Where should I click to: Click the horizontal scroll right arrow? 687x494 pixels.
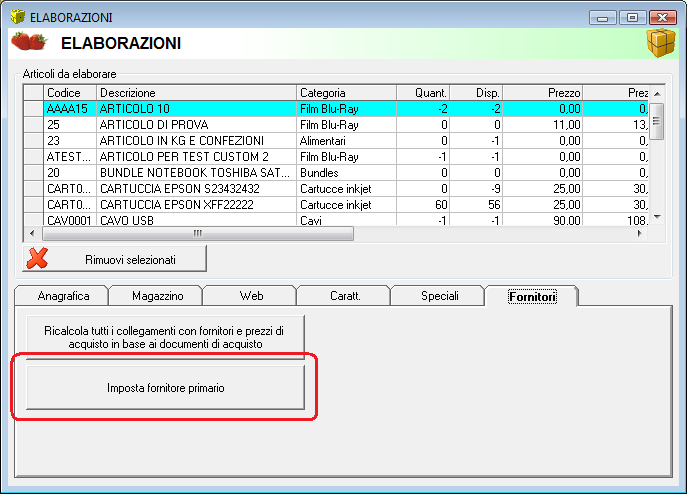pyautogui.click(x=640, y=234)
